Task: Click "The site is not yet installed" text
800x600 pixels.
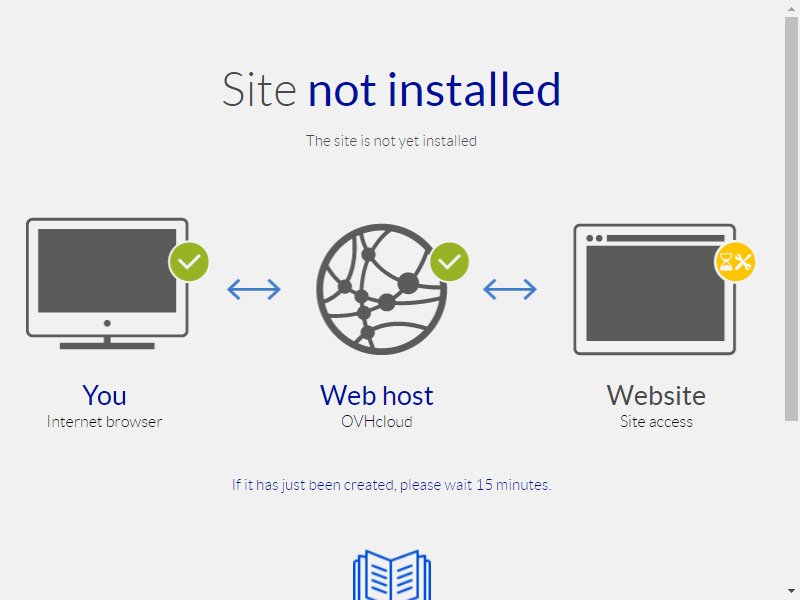Action: (391, 141)
